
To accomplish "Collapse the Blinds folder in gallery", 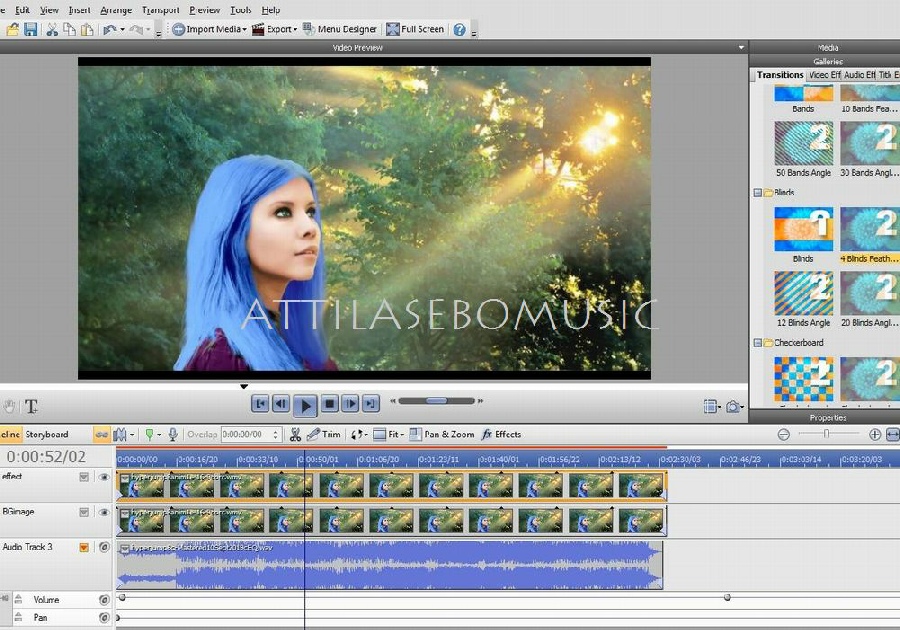I will [758, 193].
